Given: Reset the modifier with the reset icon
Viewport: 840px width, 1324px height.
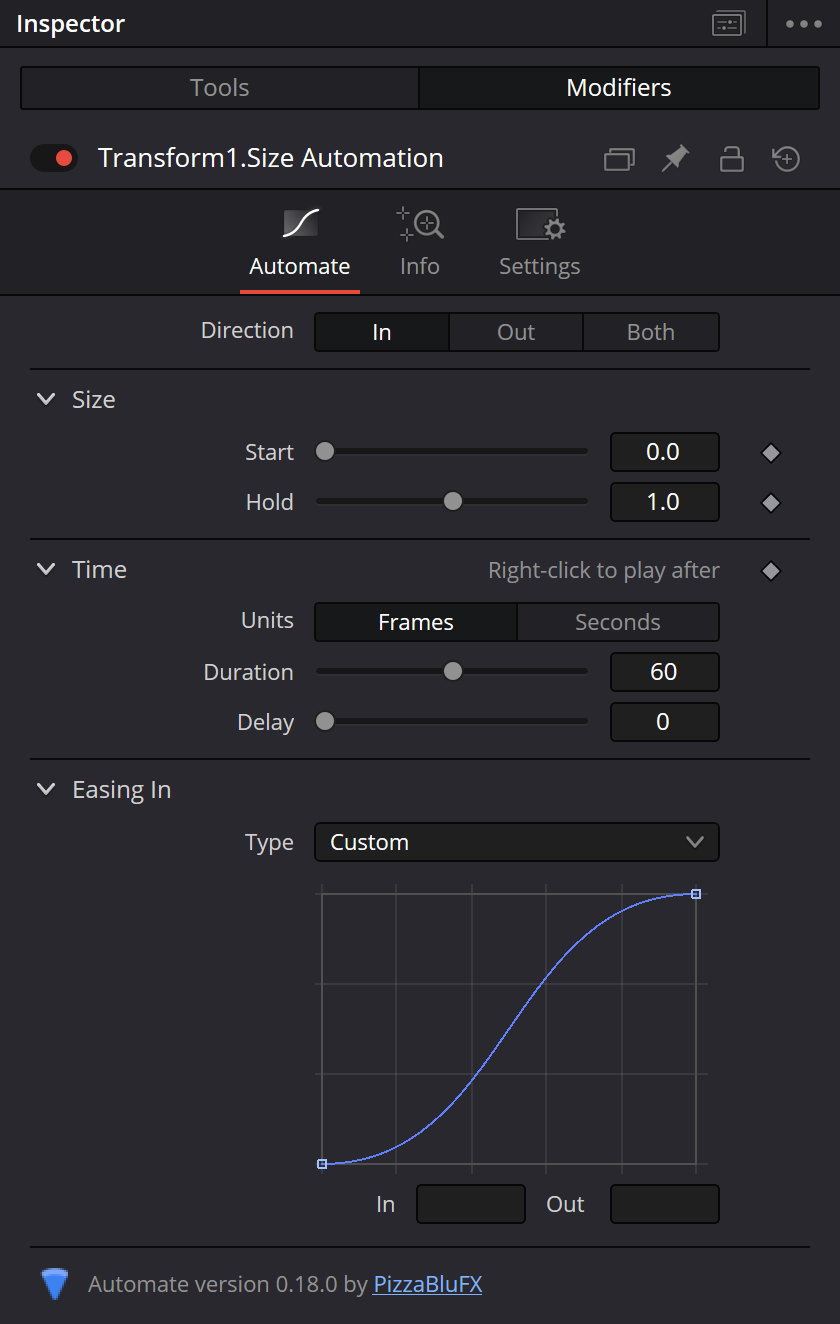Looking at the screenshot, I should 787,158.
